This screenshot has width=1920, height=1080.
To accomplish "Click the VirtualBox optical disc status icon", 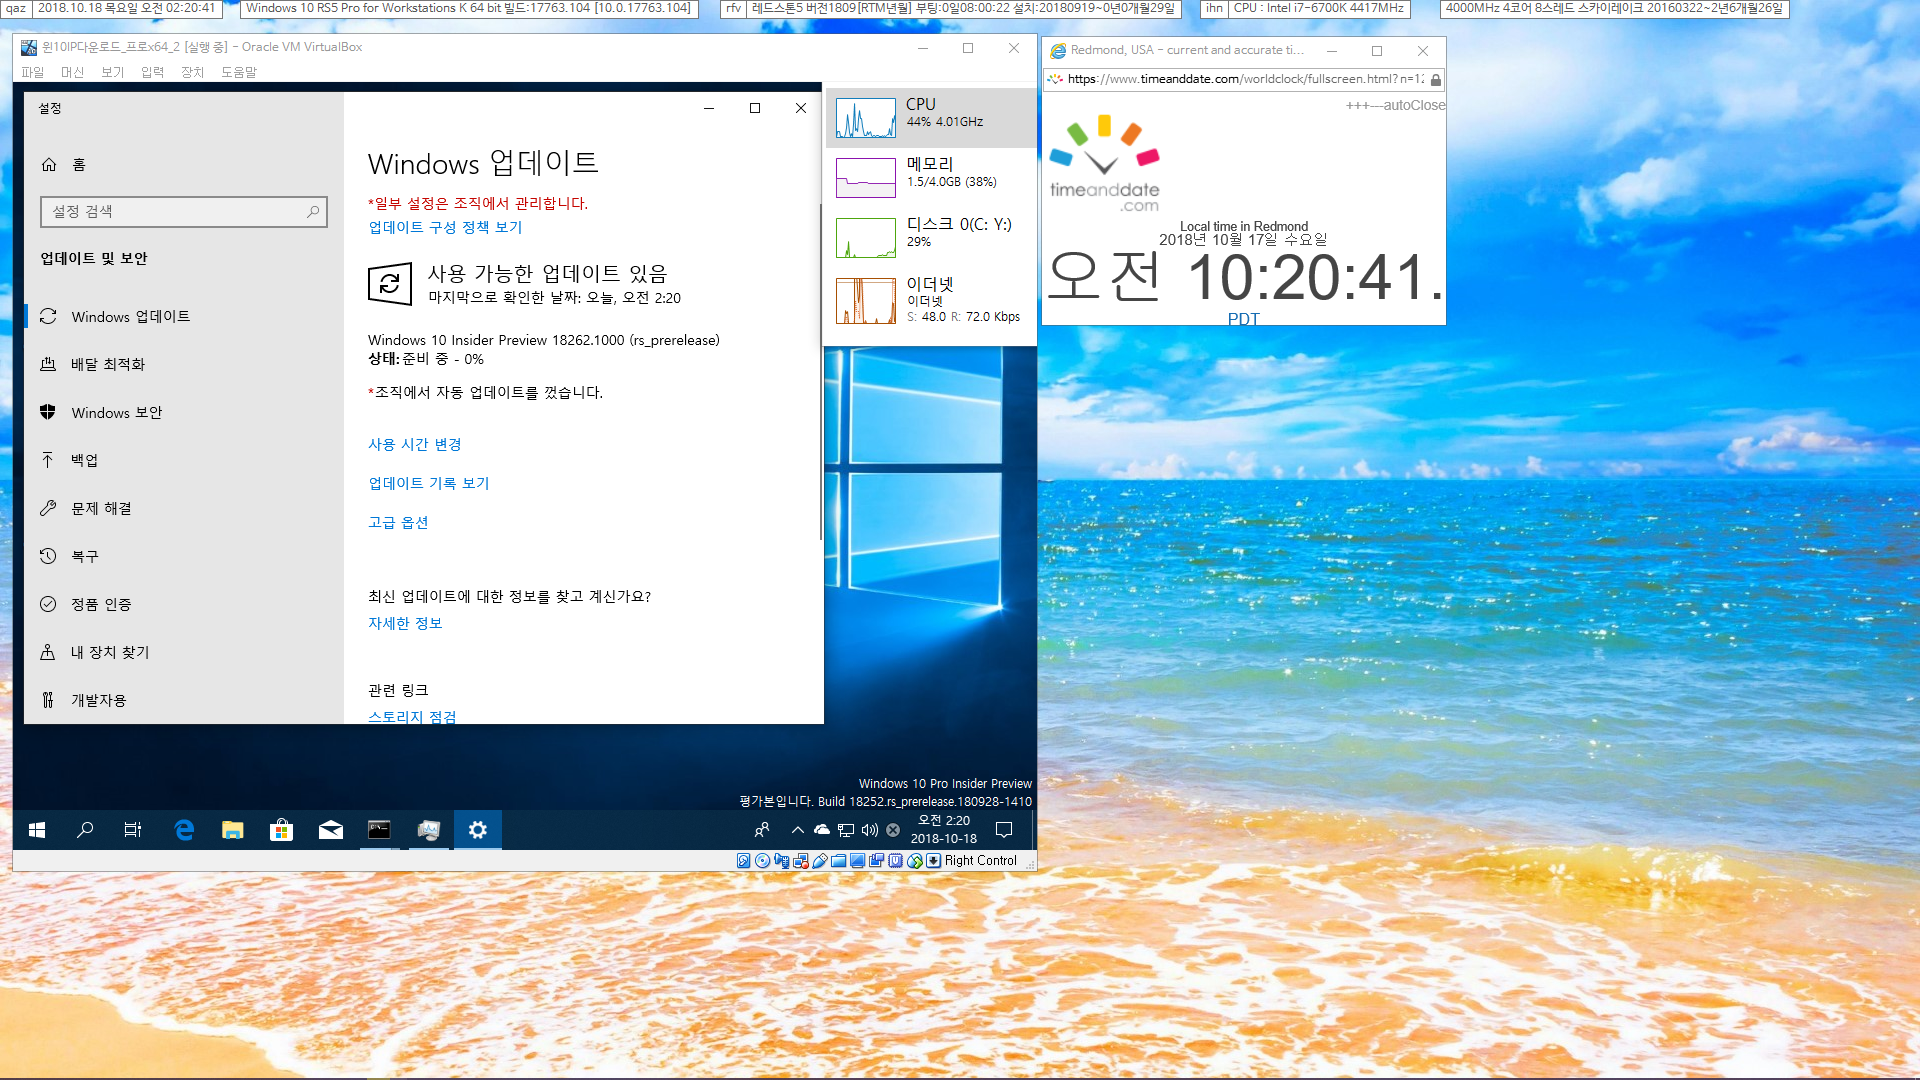I will click(762, 861).
